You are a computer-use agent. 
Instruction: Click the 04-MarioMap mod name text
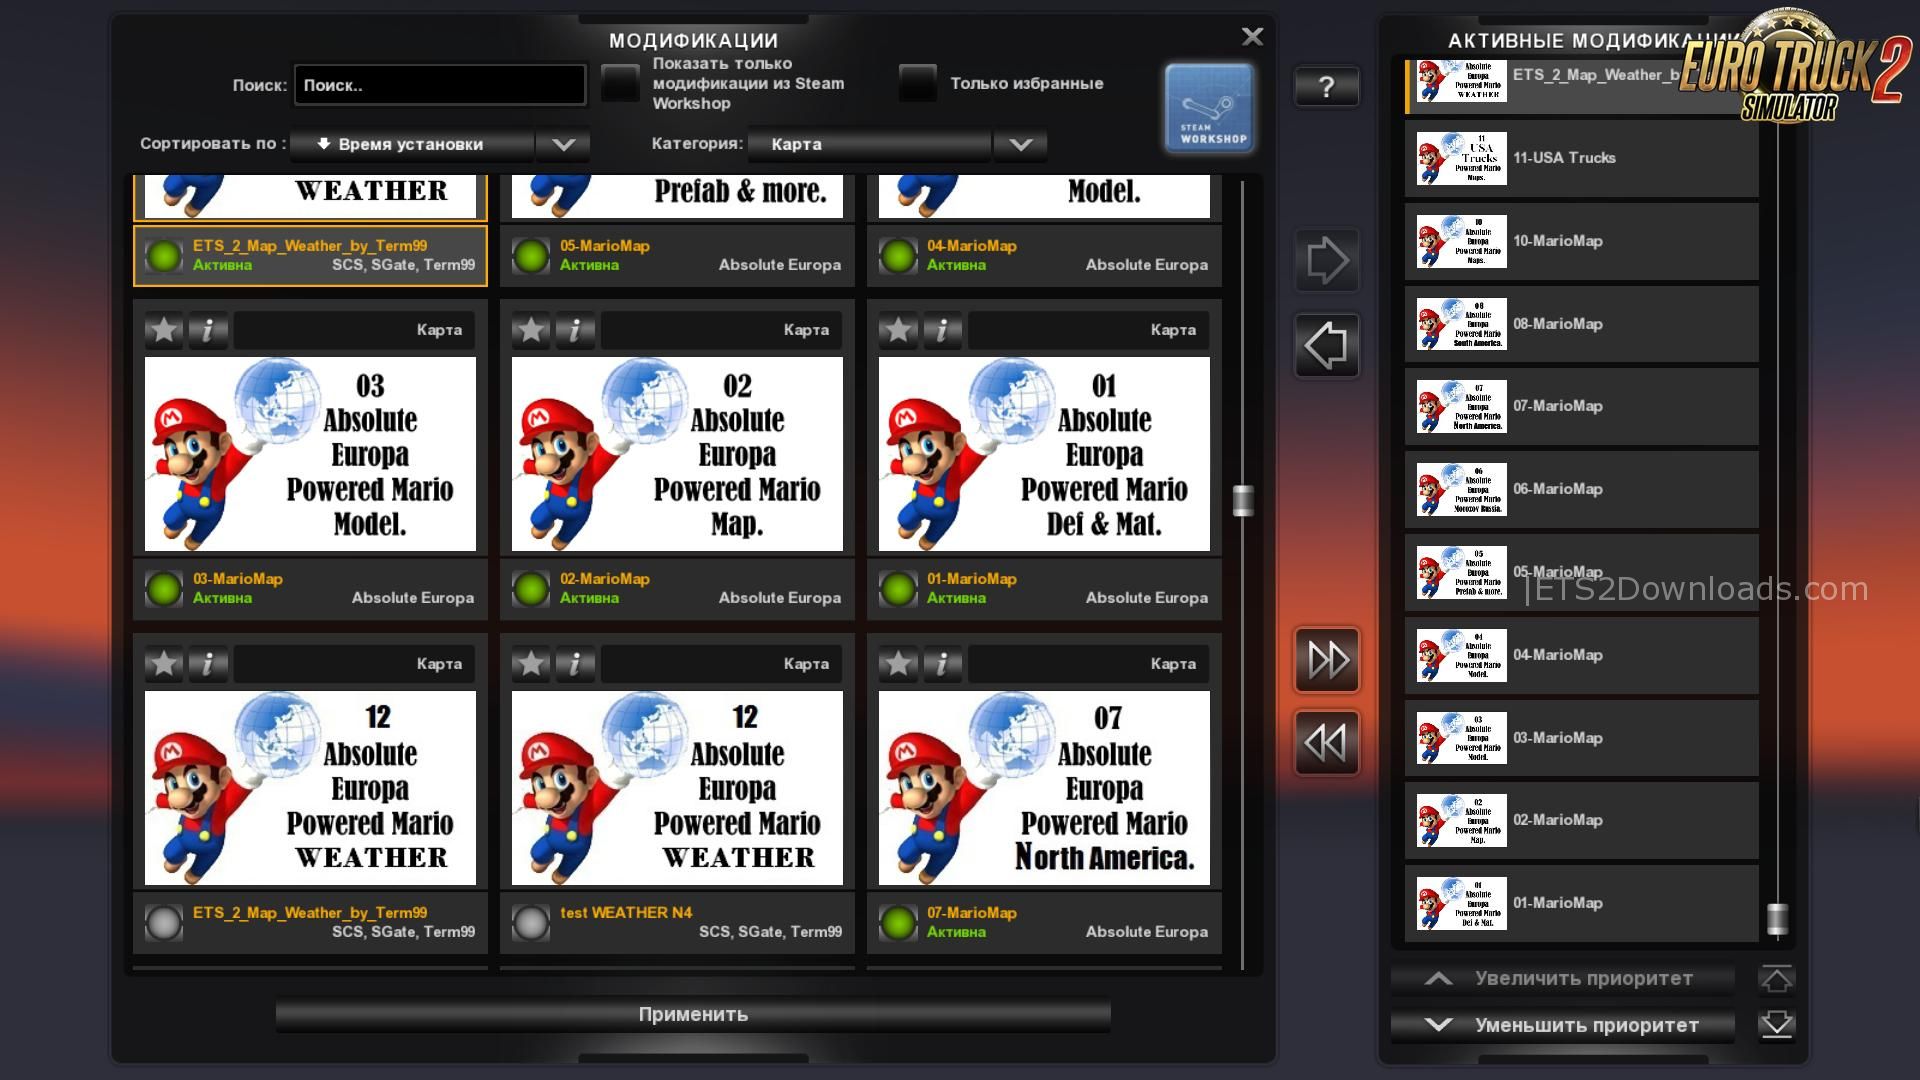(x=972, y=246)
